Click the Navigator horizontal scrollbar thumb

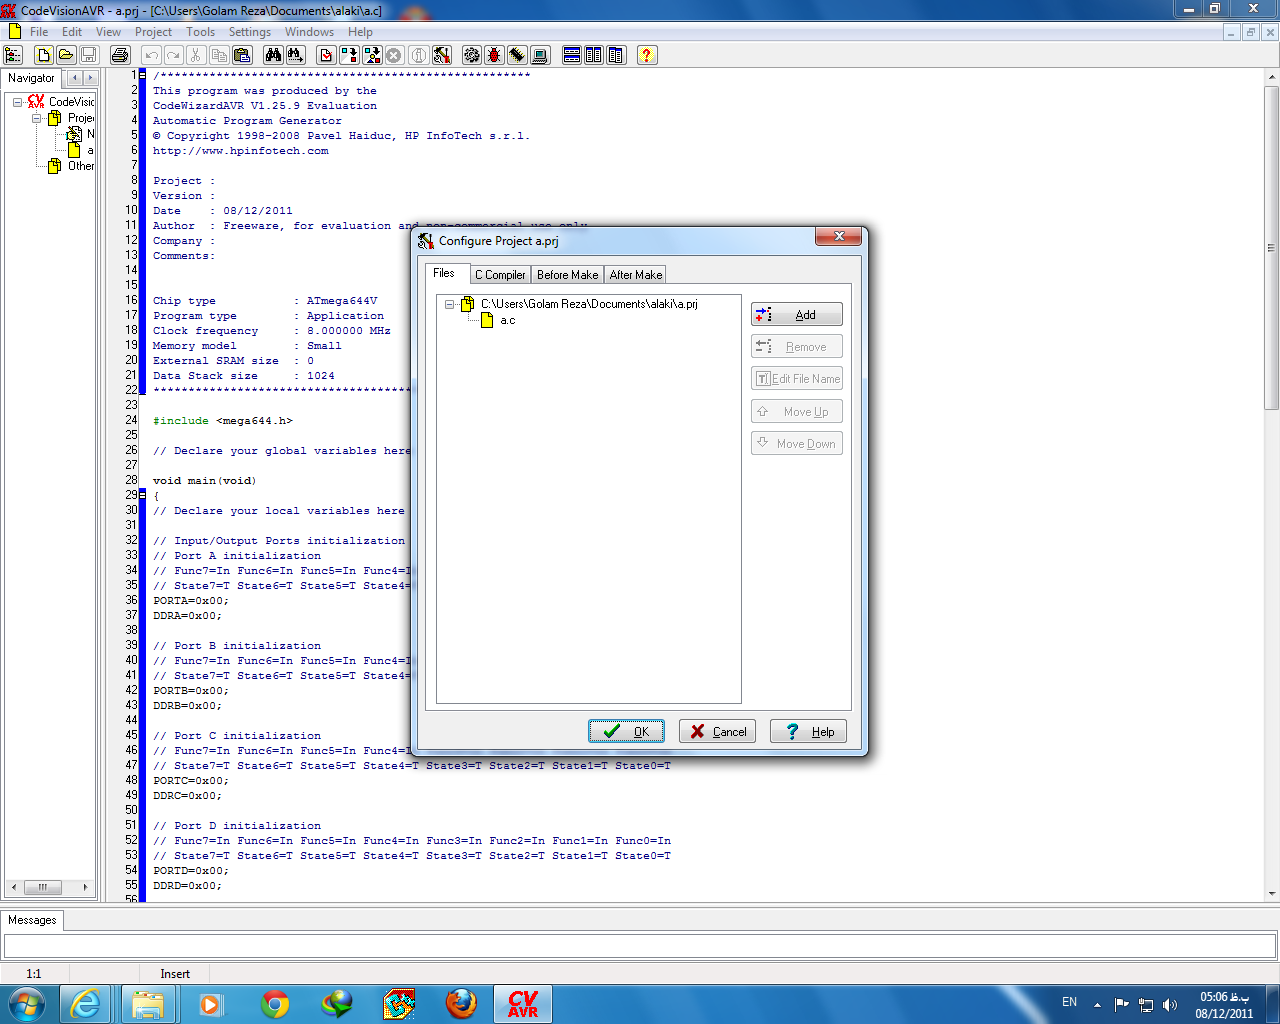tap(42, 887)
